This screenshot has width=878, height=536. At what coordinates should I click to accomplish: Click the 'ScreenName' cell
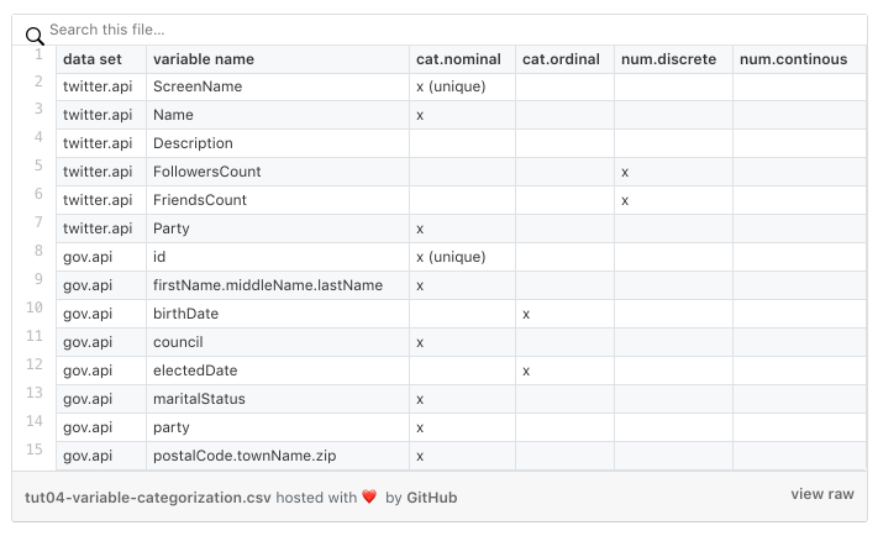pyautogui.click(x=198, y=87)
